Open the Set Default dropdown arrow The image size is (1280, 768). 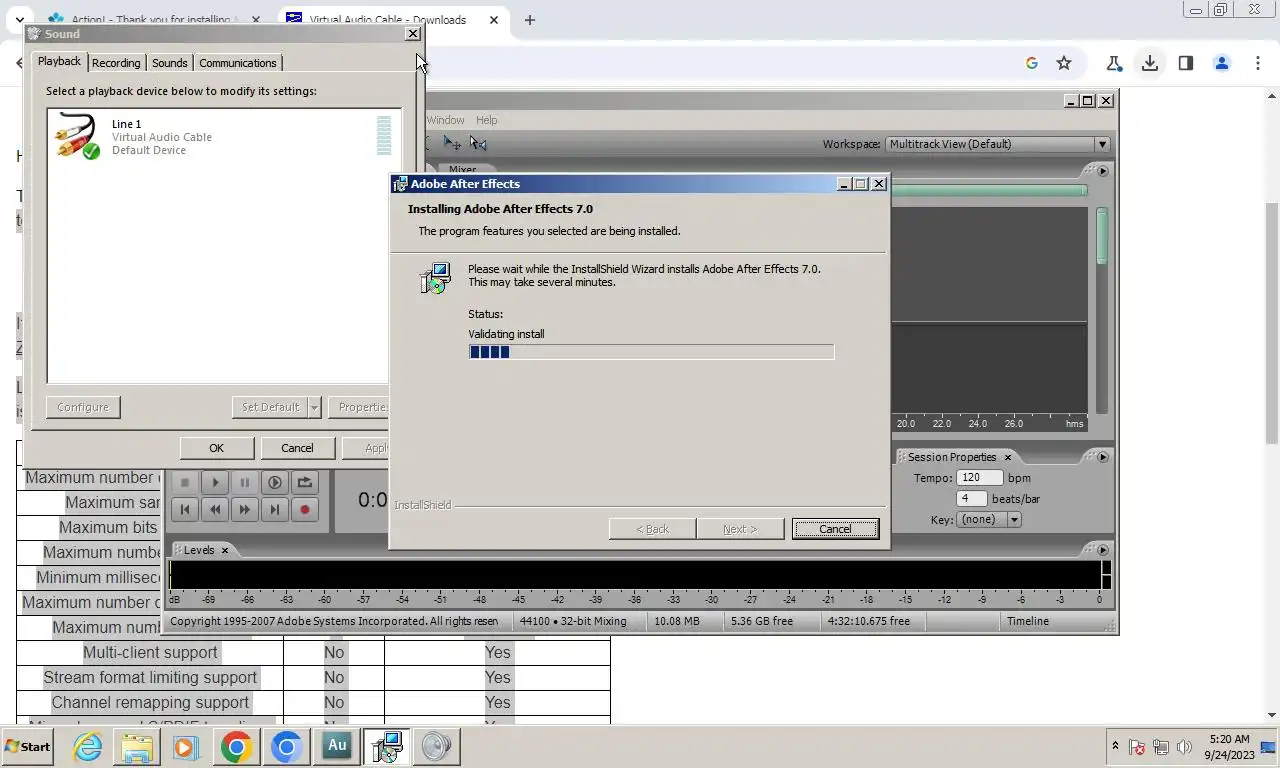(x=314, y=407)
